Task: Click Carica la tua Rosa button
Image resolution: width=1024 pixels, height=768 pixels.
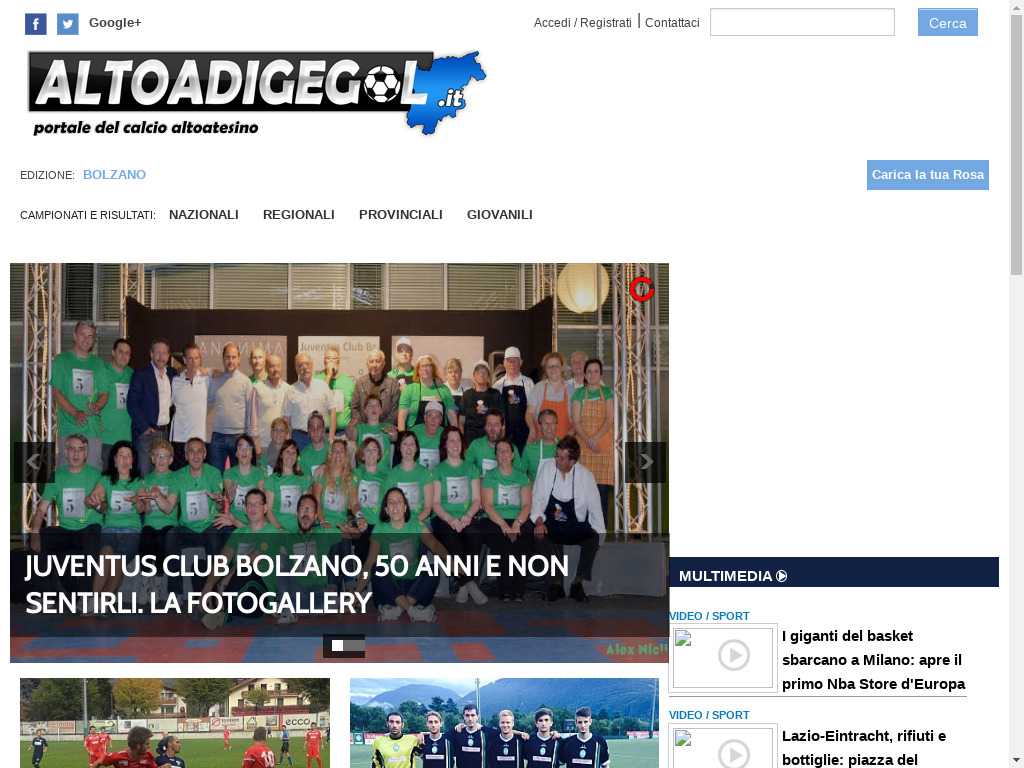Action: 927,175
